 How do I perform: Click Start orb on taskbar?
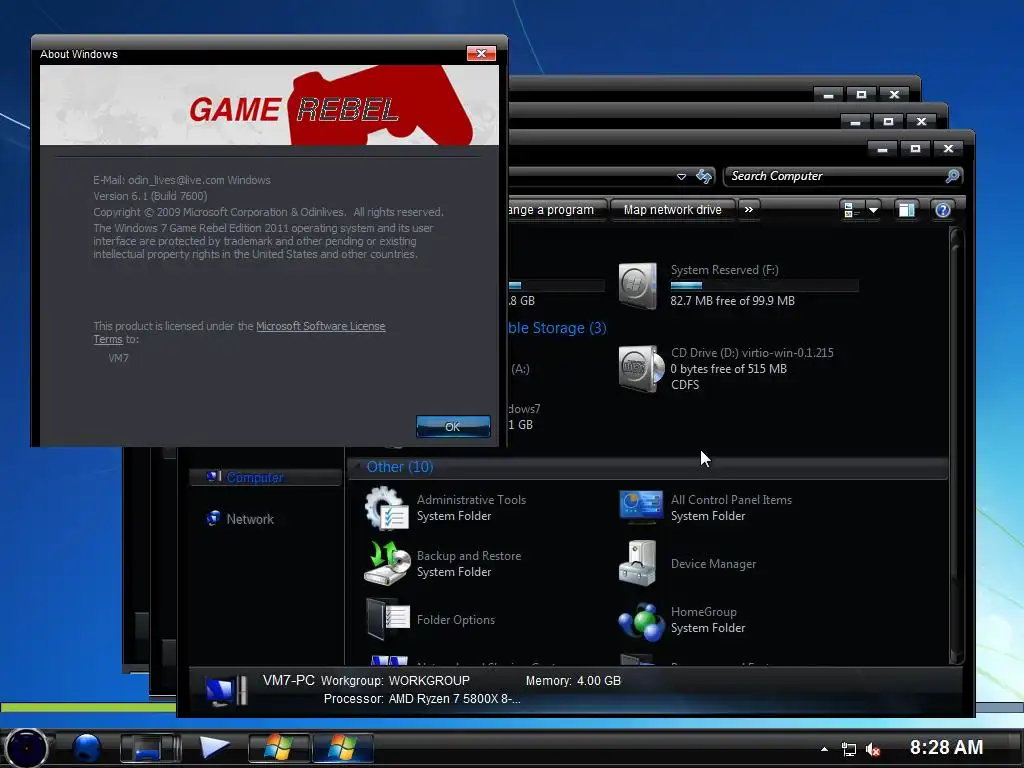pyautogui.click(x=26, y=748)
